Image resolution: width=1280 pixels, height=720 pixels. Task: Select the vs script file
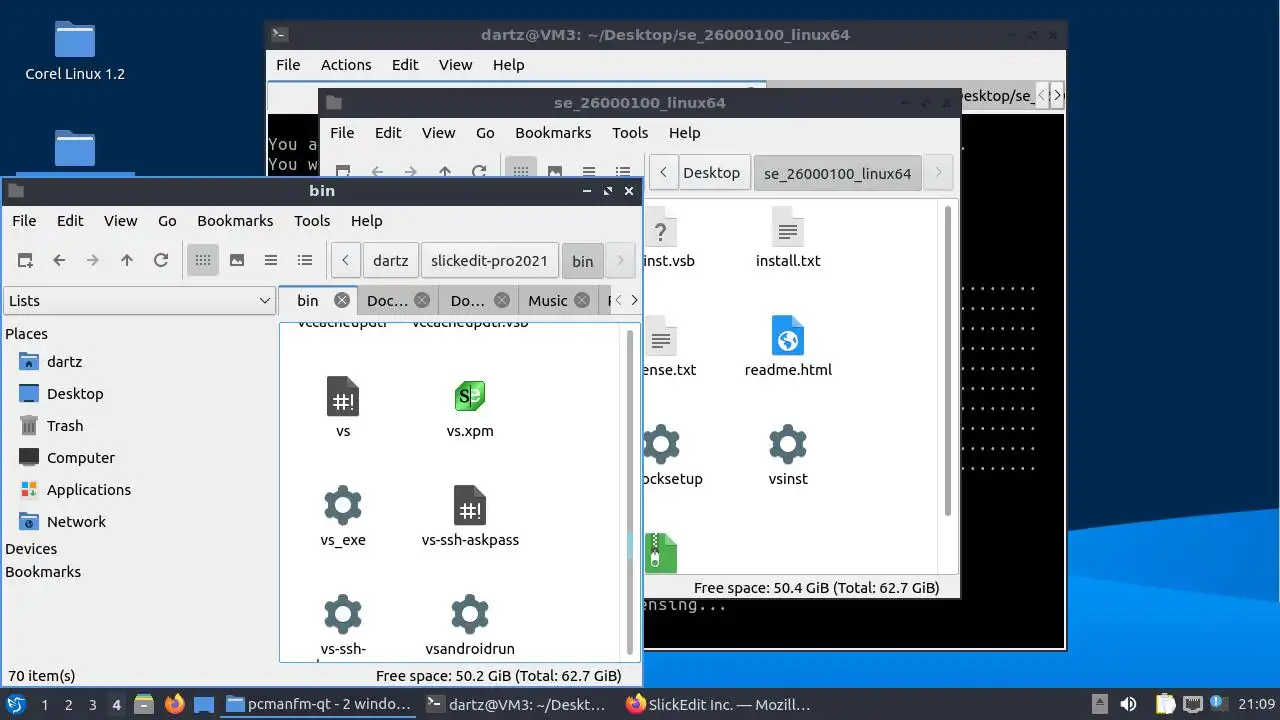(343, 407)
